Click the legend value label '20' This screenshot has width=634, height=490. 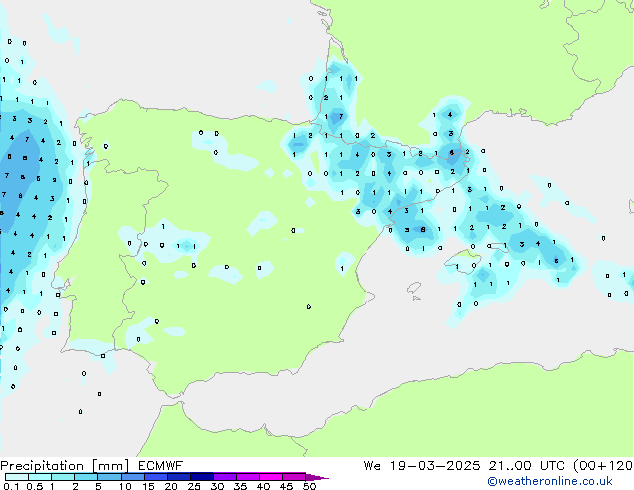coord(171,486)
